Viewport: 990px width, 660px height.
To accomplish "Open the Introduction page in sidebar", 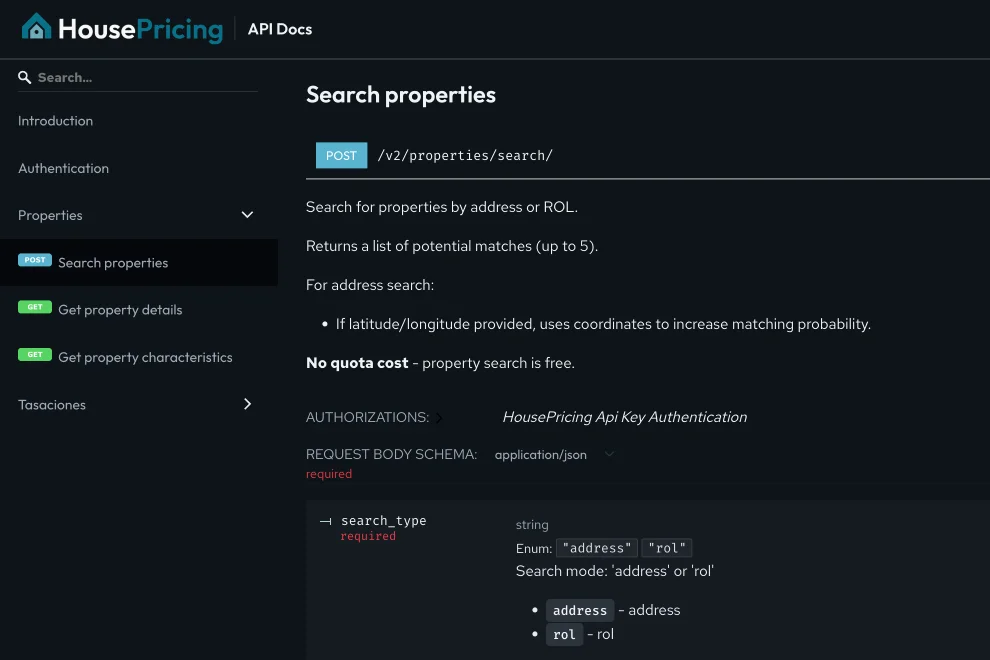I will pos(56,121).
